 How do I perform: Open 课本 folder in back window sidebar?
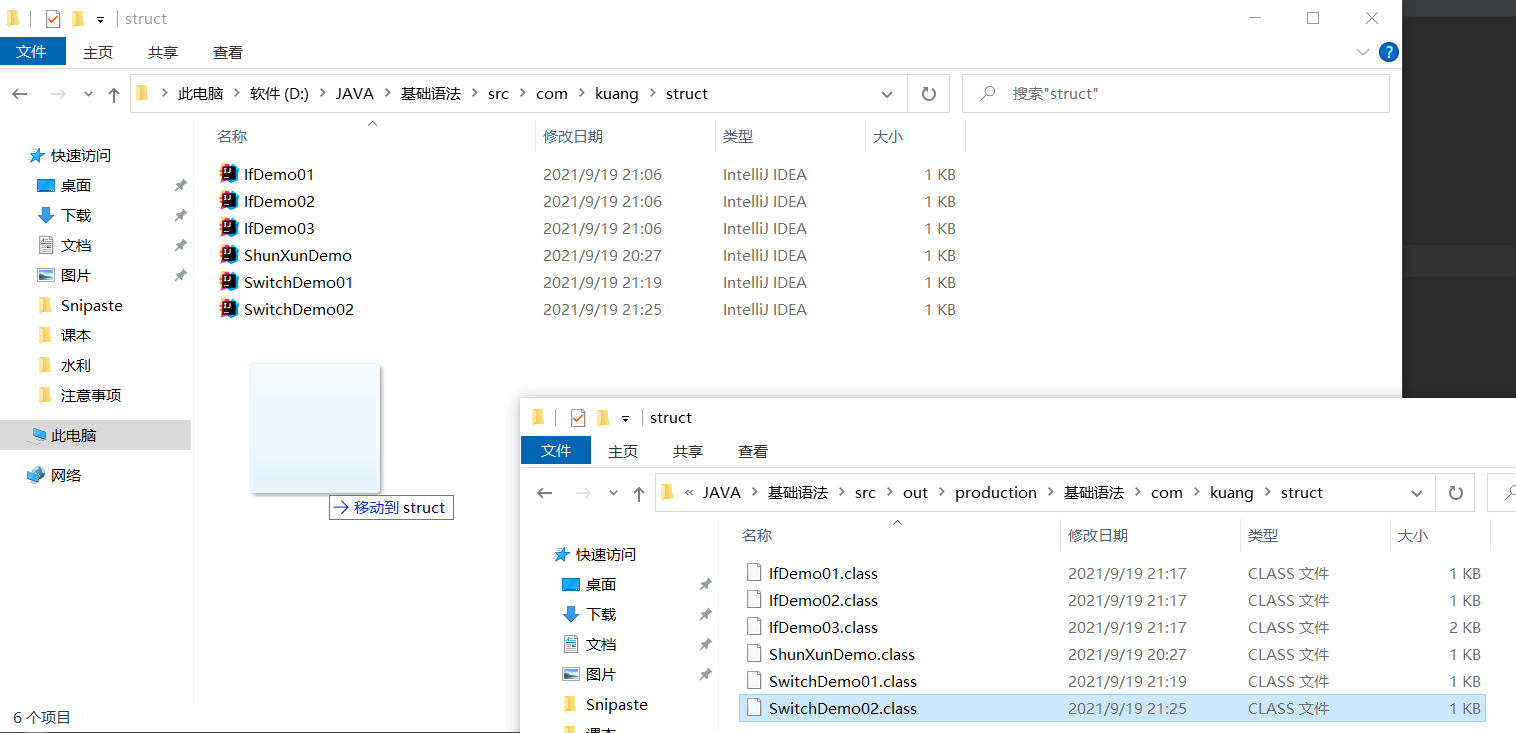[65, 336]
